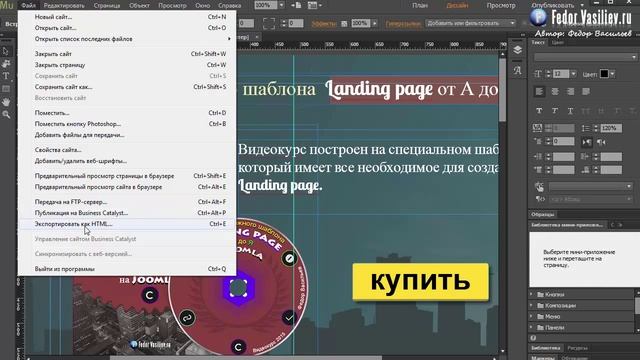Open the paragraph tag dropdown
Viewport: 640px width, 360px height.
coord(591,199)
